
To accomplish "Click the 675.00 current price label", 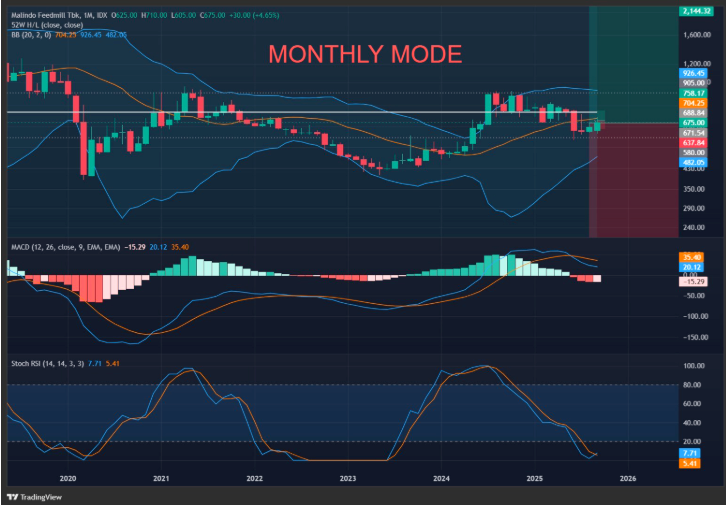I will tap(694, 122).
